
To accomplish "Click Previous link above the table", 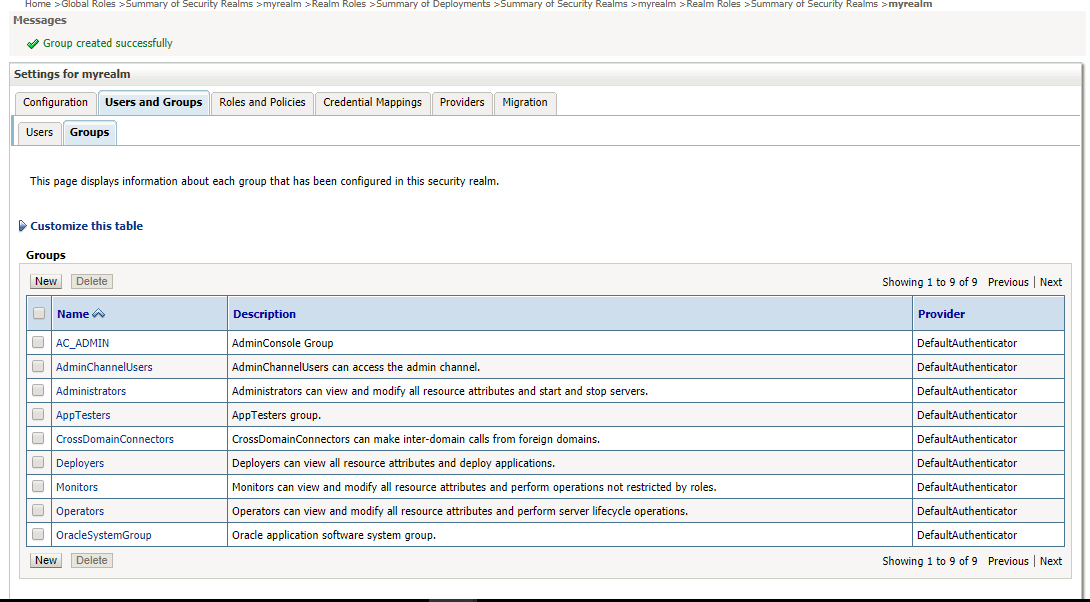I will click(x=1008, y=282).
